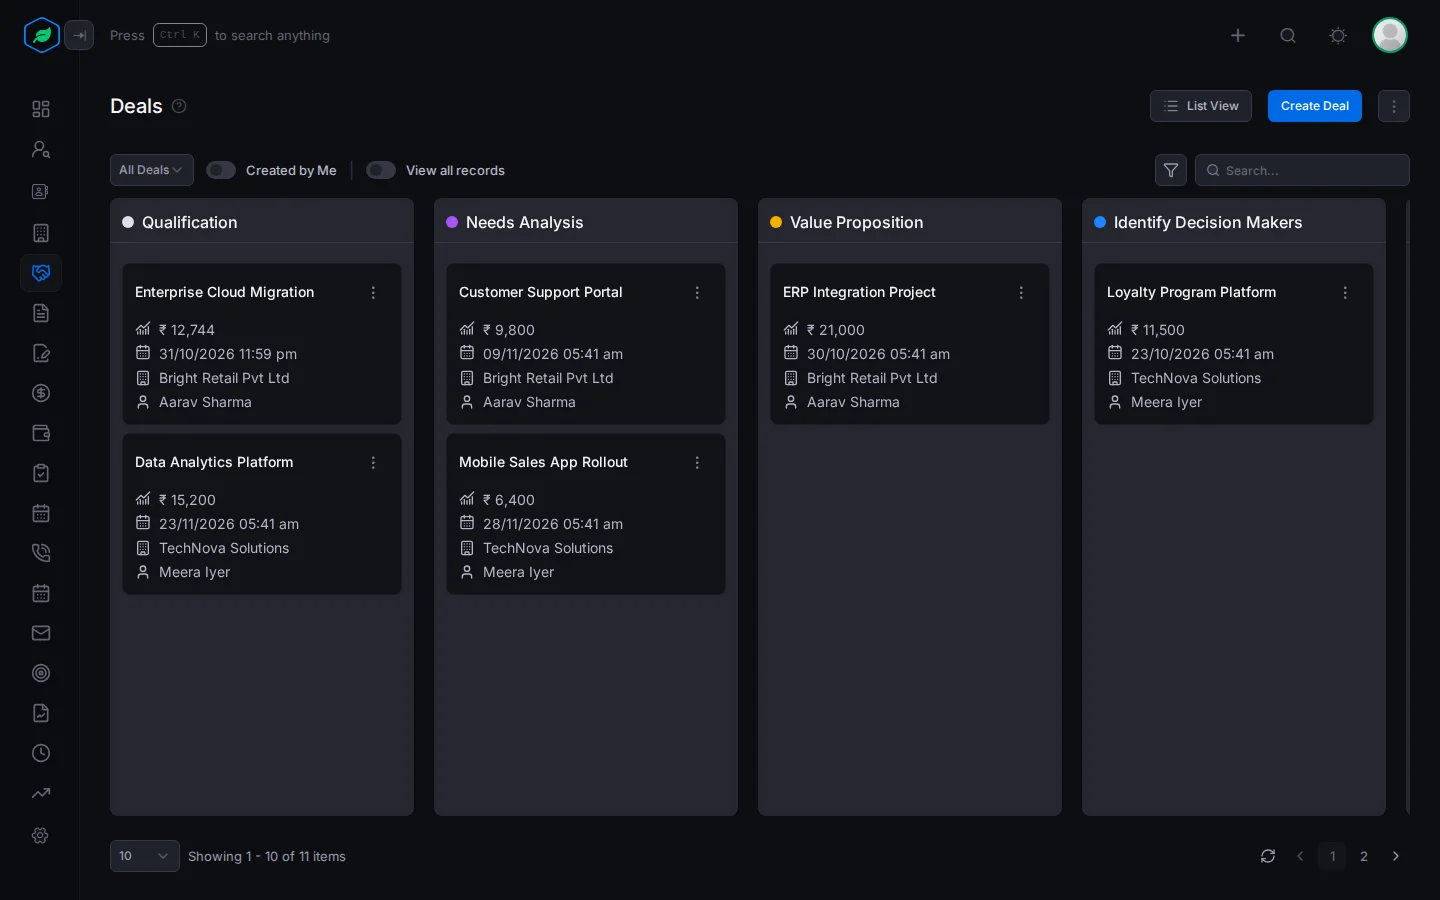Open Enterprise Cloud Migration card options menu
This screenshot has height=900, width=1440.
pos(373,293)
